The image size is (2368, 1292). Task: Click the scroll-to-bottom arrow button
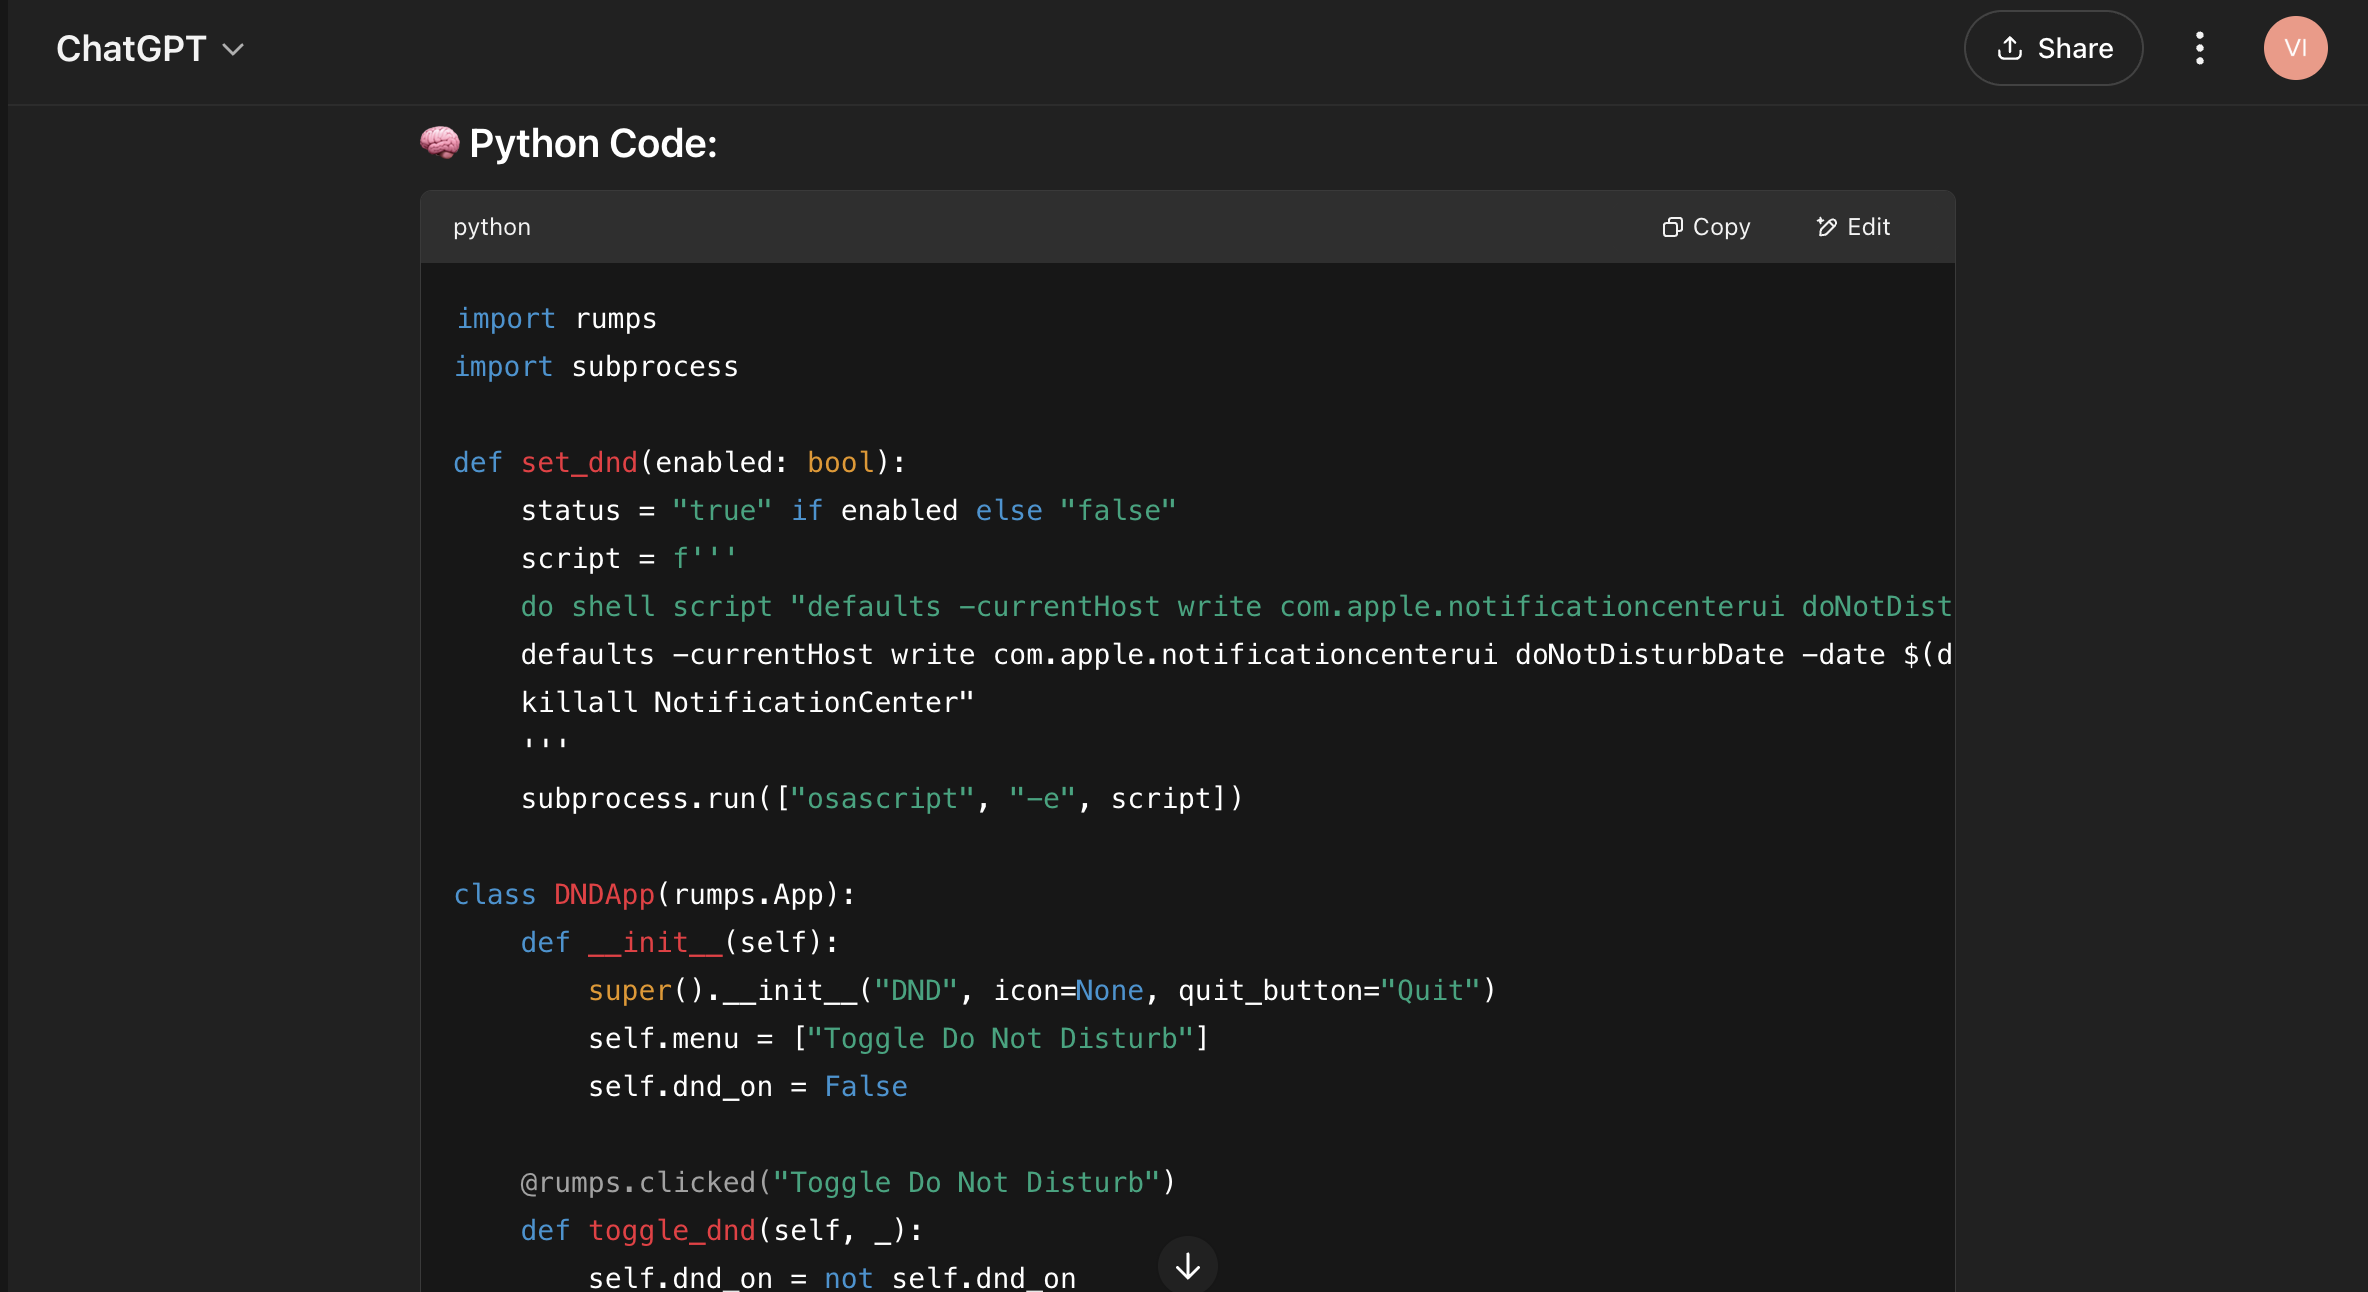1187,1266
